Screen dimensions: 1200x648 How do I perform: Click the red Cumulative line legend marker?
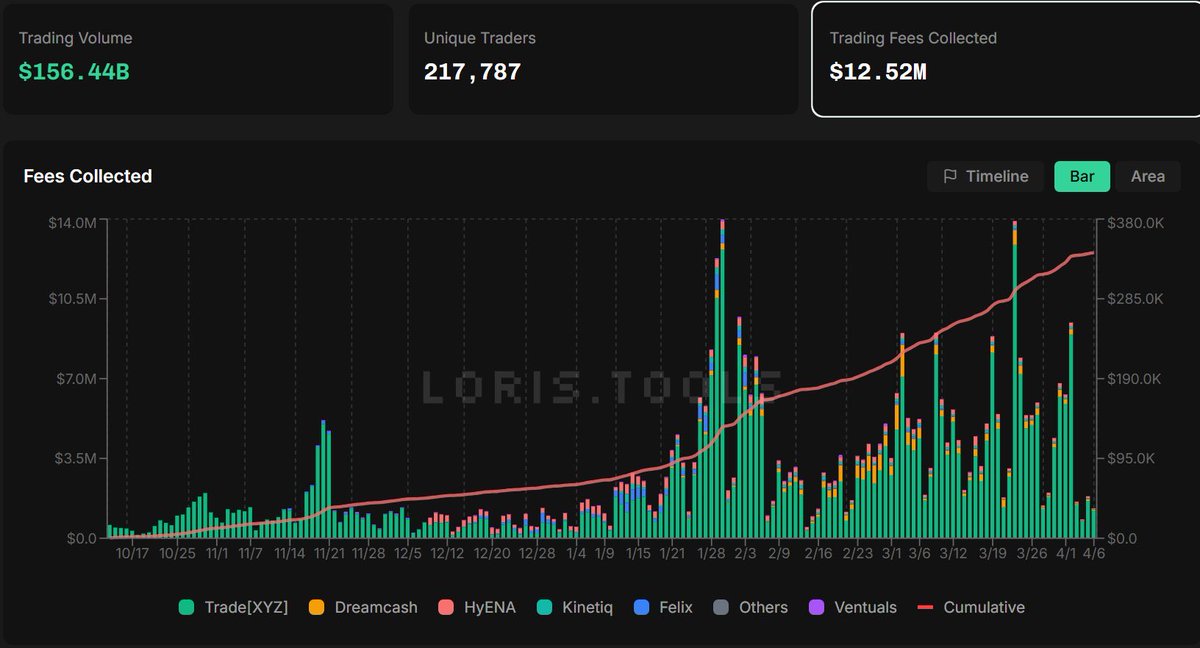[925, 607]
